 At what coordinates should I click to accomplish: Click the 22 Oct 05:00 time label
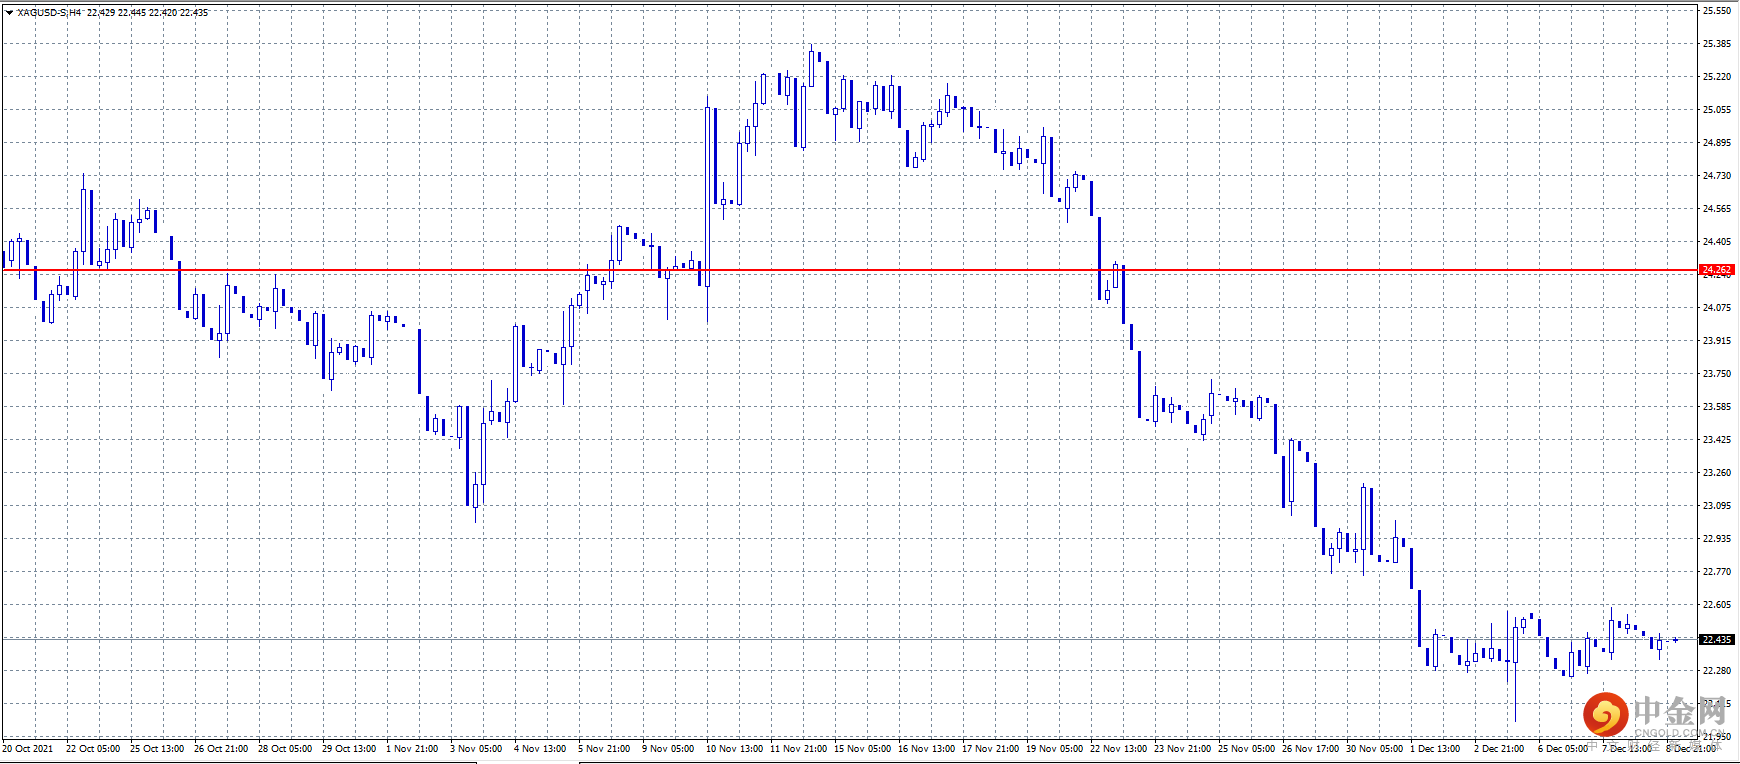(x=93, y=749)
